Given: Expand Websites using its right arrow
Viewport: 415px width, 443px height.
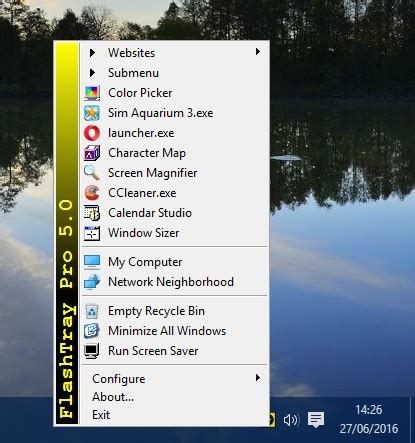Looking at the screenshot, I should [258, 52].
